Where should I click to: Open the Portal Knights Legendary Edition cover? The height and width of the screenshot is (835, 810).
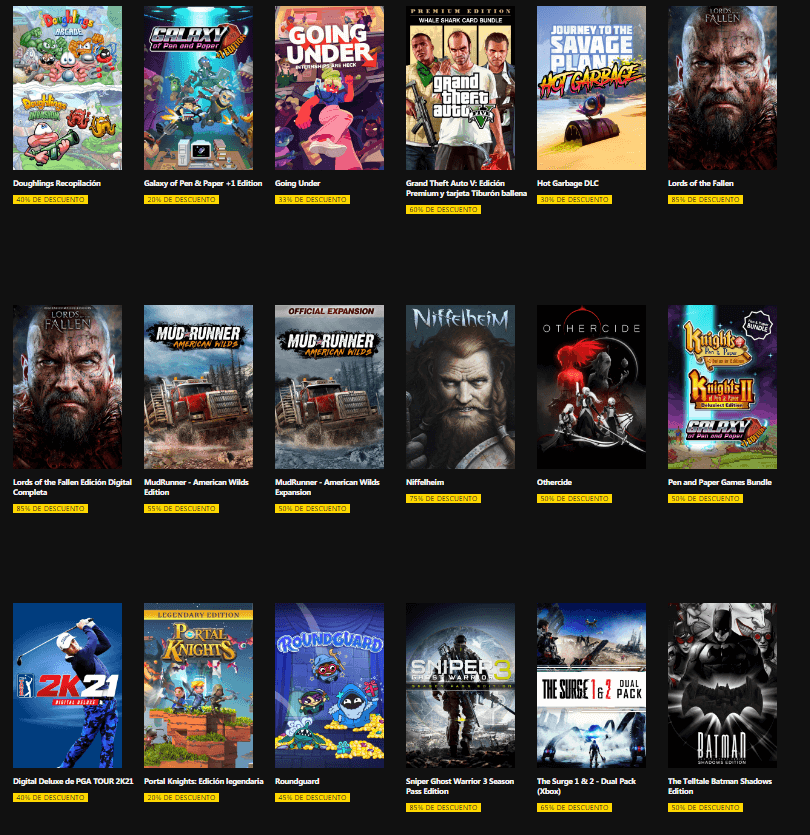coord(198,685)
